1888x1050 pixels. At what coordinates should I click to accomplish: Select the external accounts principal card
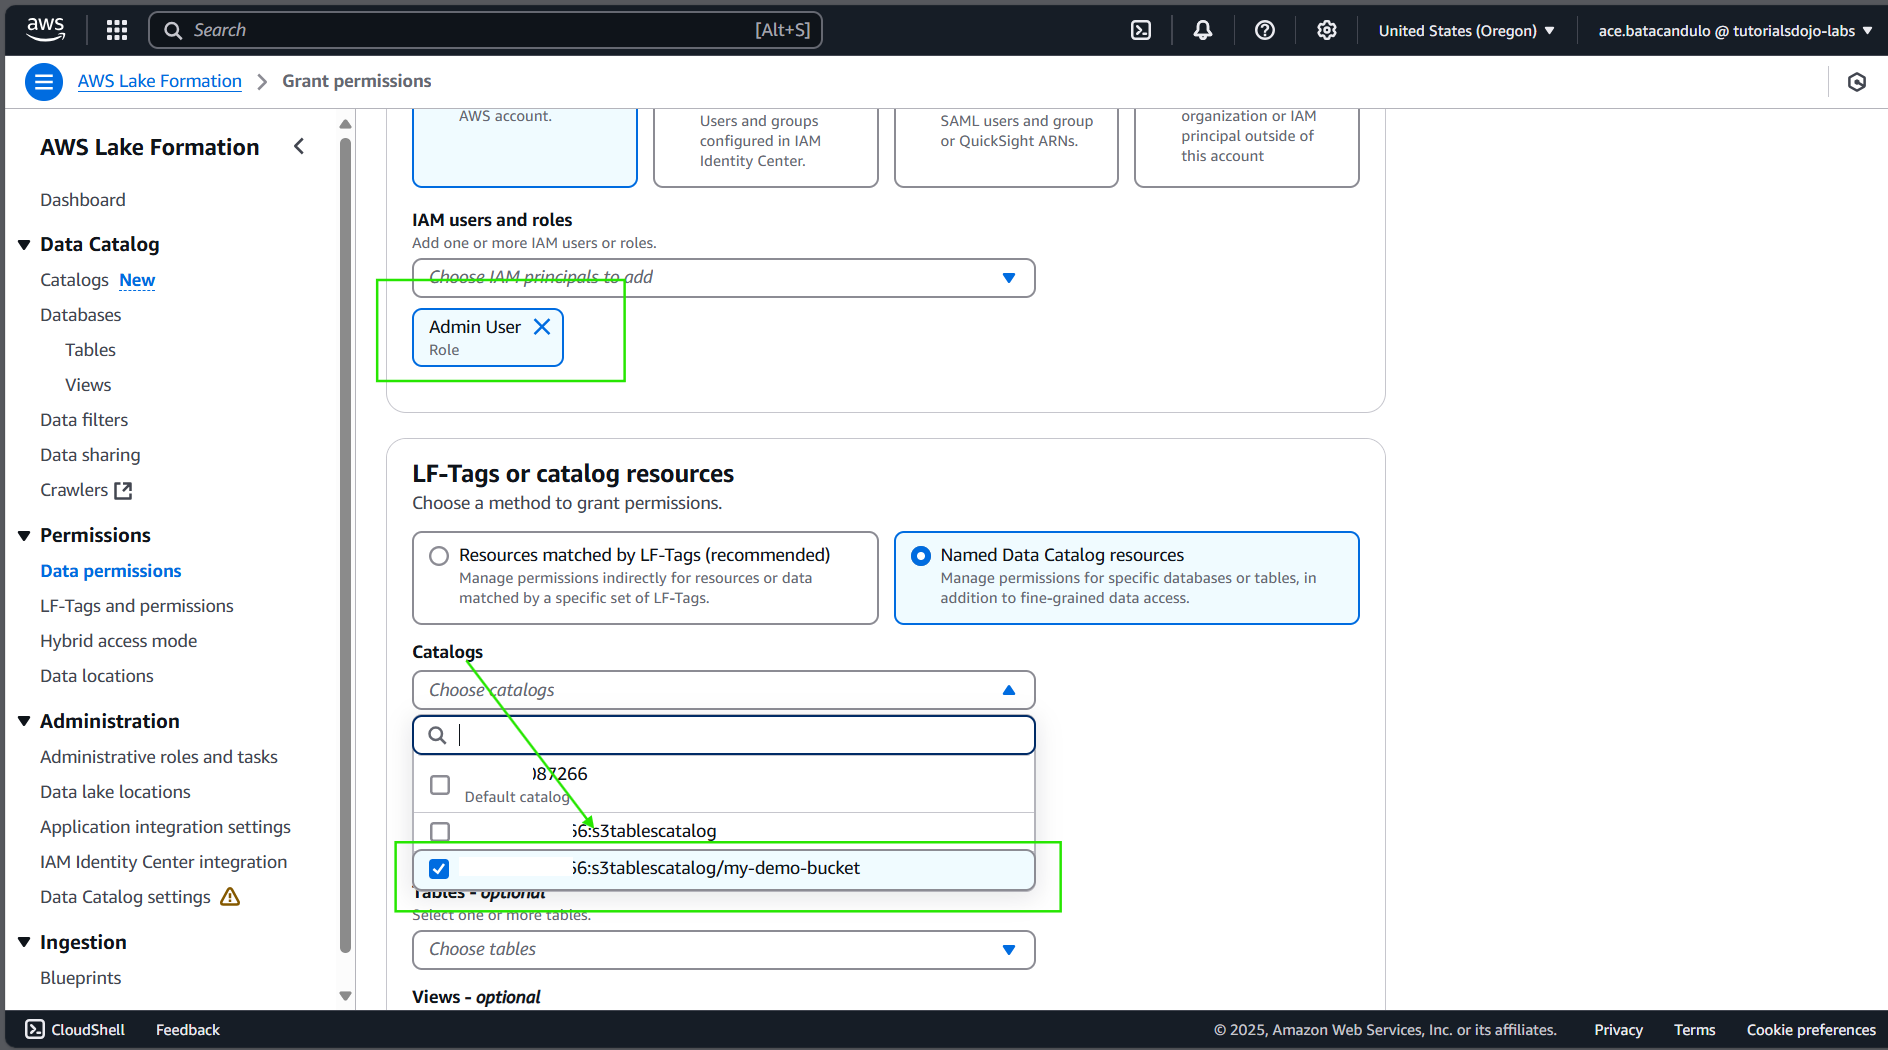pos(1247,148)
